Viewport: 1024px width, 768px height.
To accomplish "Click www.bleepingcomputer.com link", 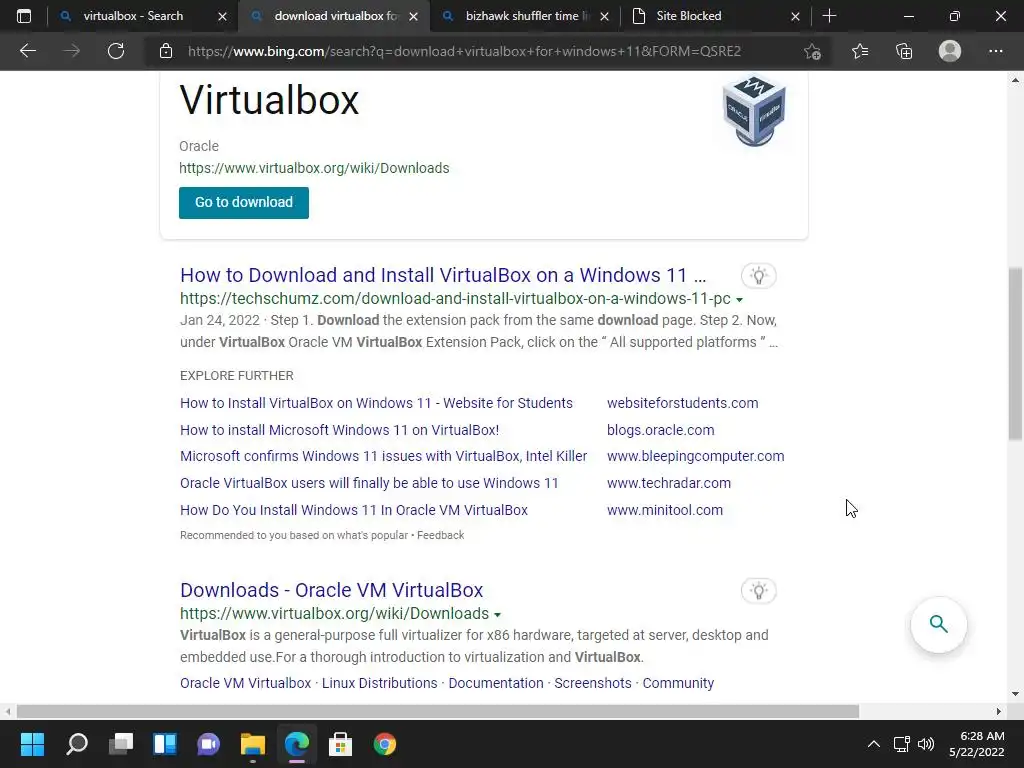I will (x=696, y=456).
